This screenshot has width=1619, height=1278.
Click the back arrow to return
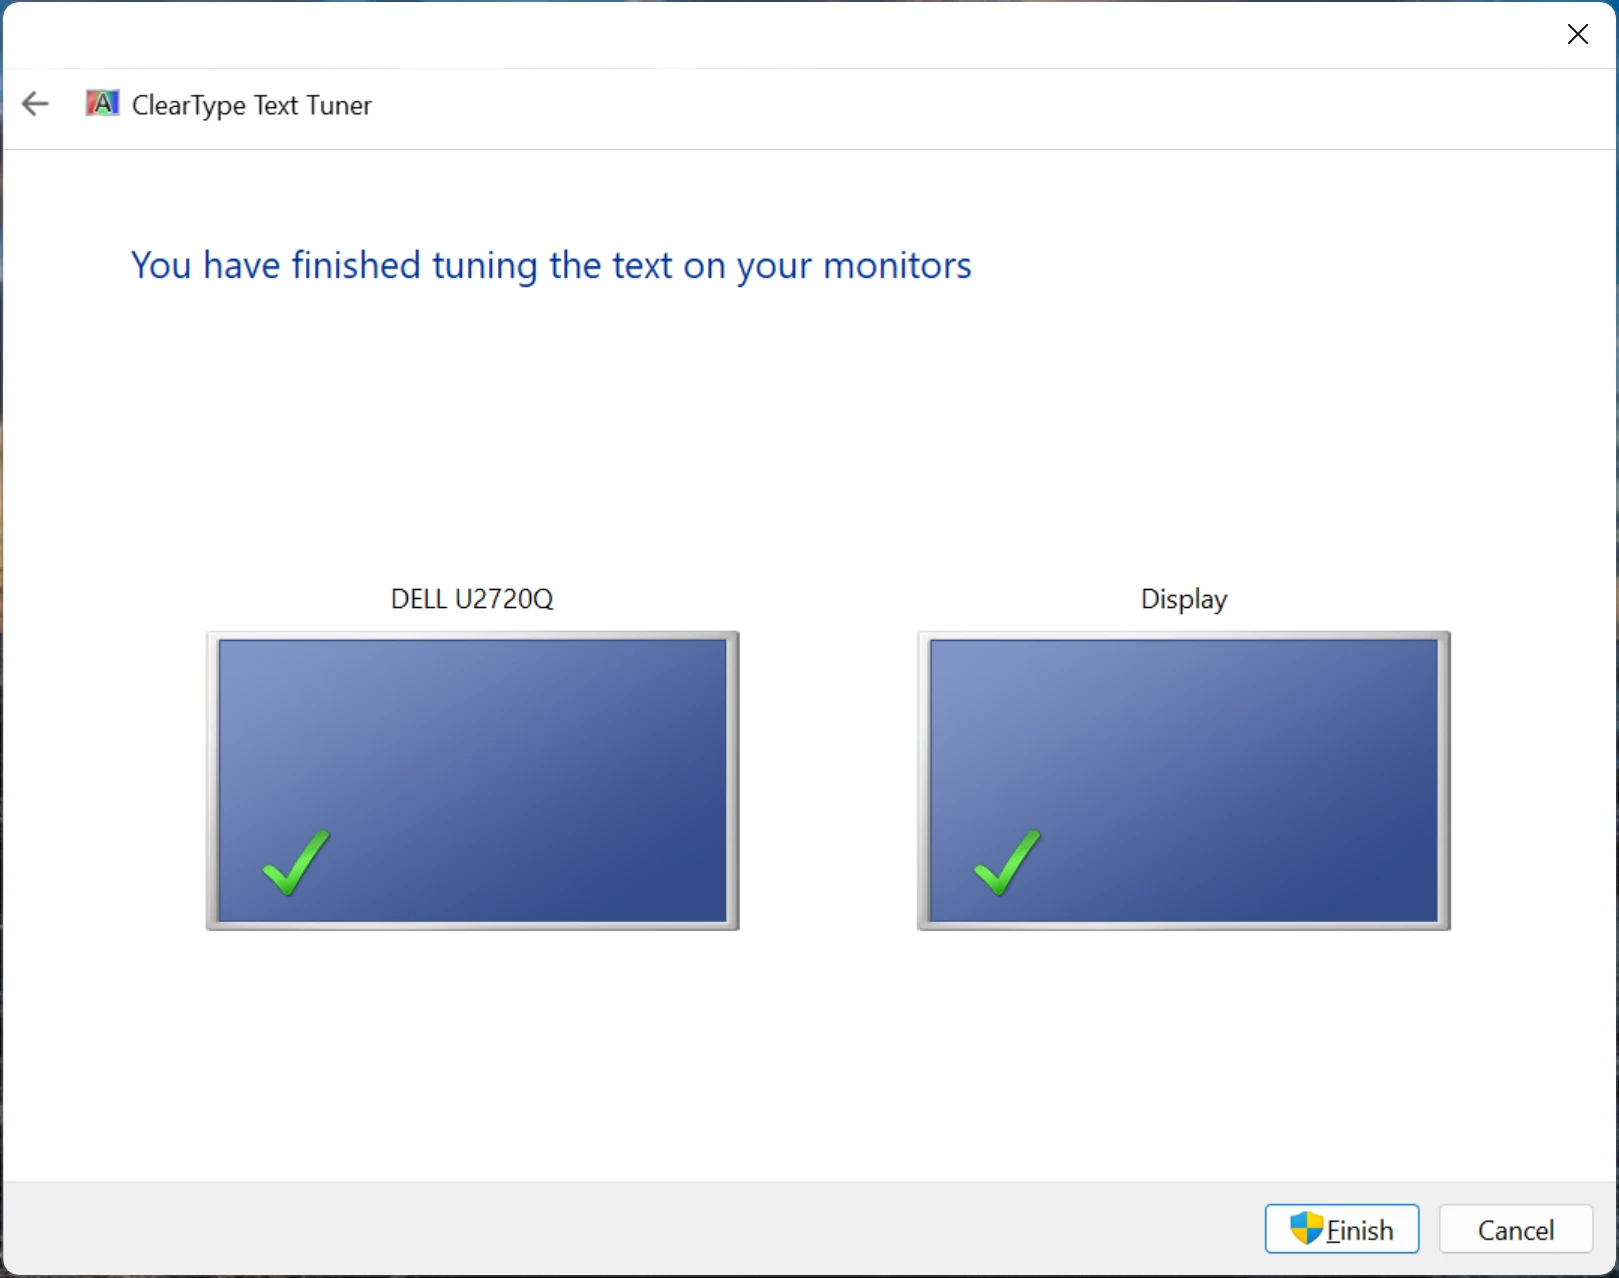[x=35, y=103]
